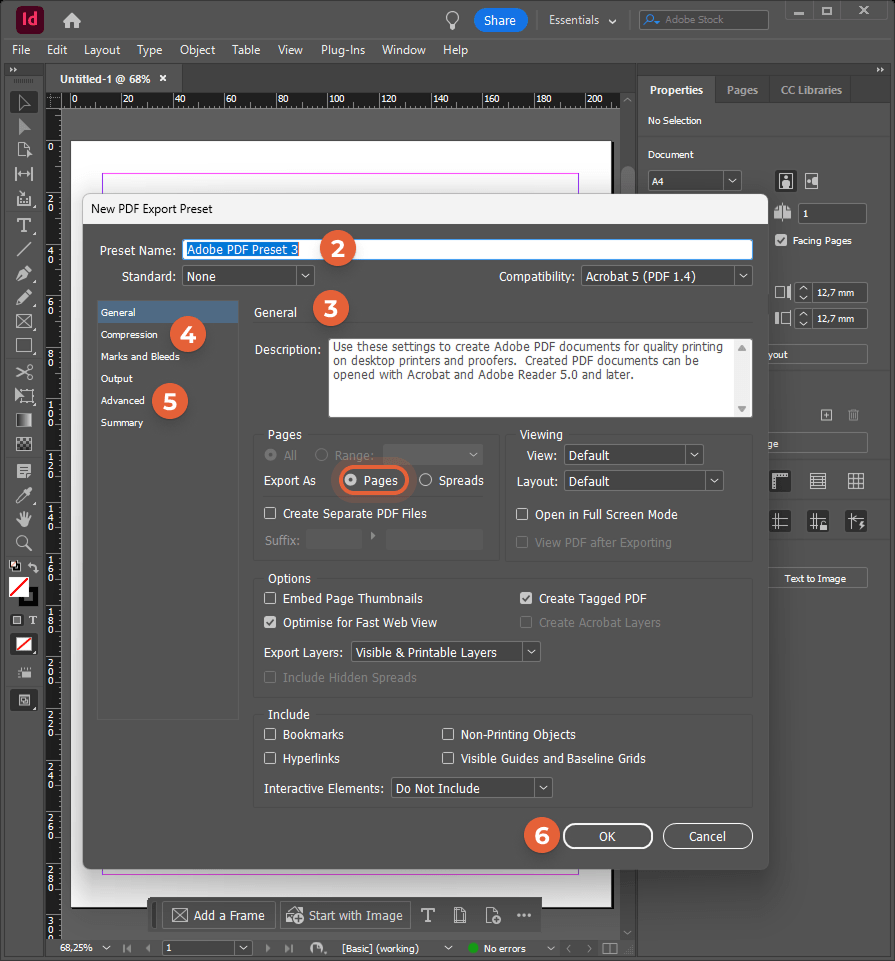Toggle the Facing Pages checkbox

point(781,240)
